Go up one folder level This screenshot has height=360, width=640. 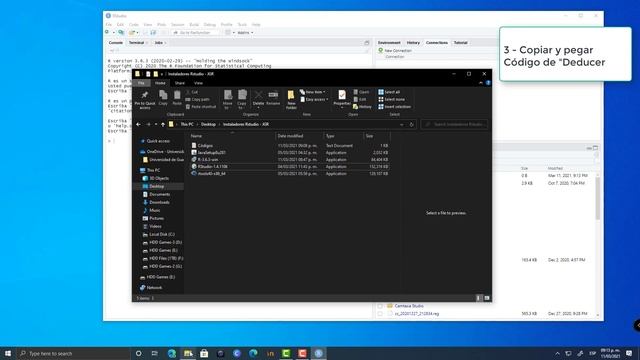tap(163, 124)
